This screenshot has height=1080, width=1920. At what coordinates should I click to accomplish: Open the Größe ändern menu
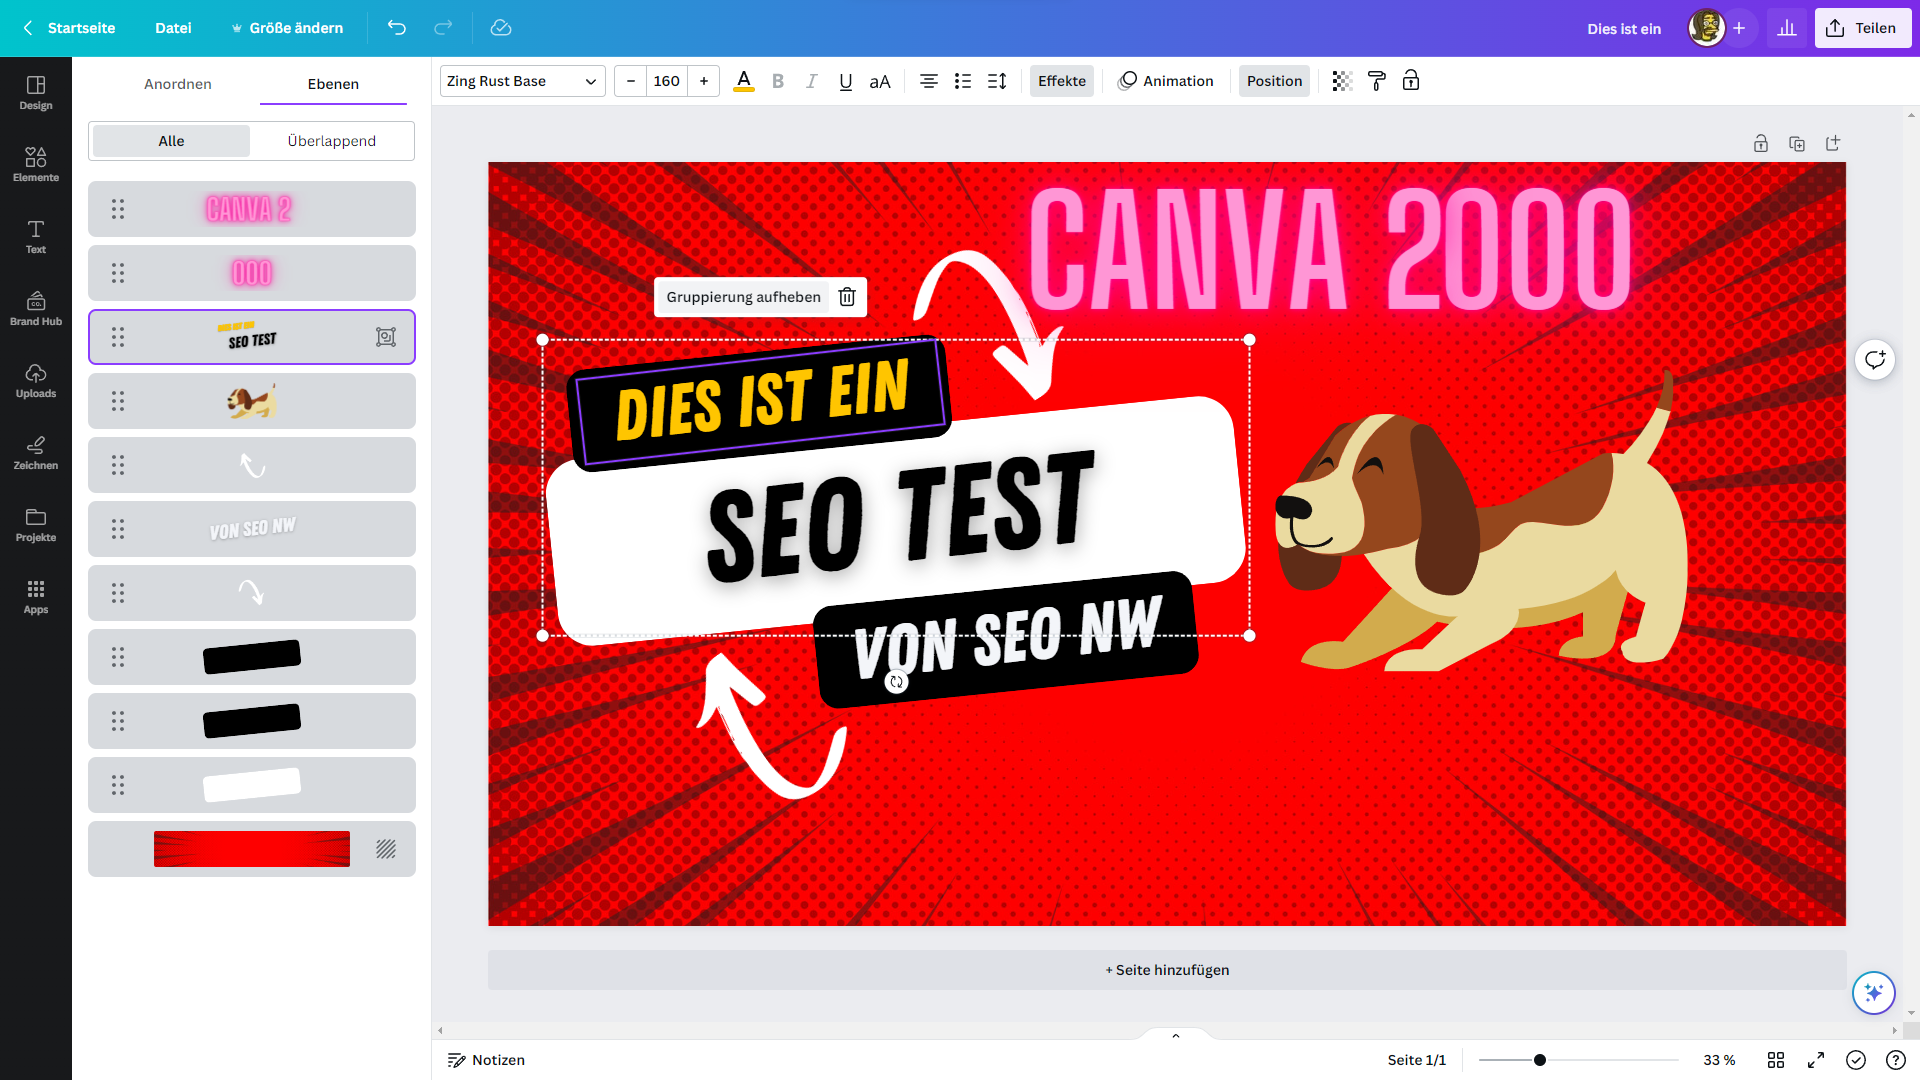point(287,28)
